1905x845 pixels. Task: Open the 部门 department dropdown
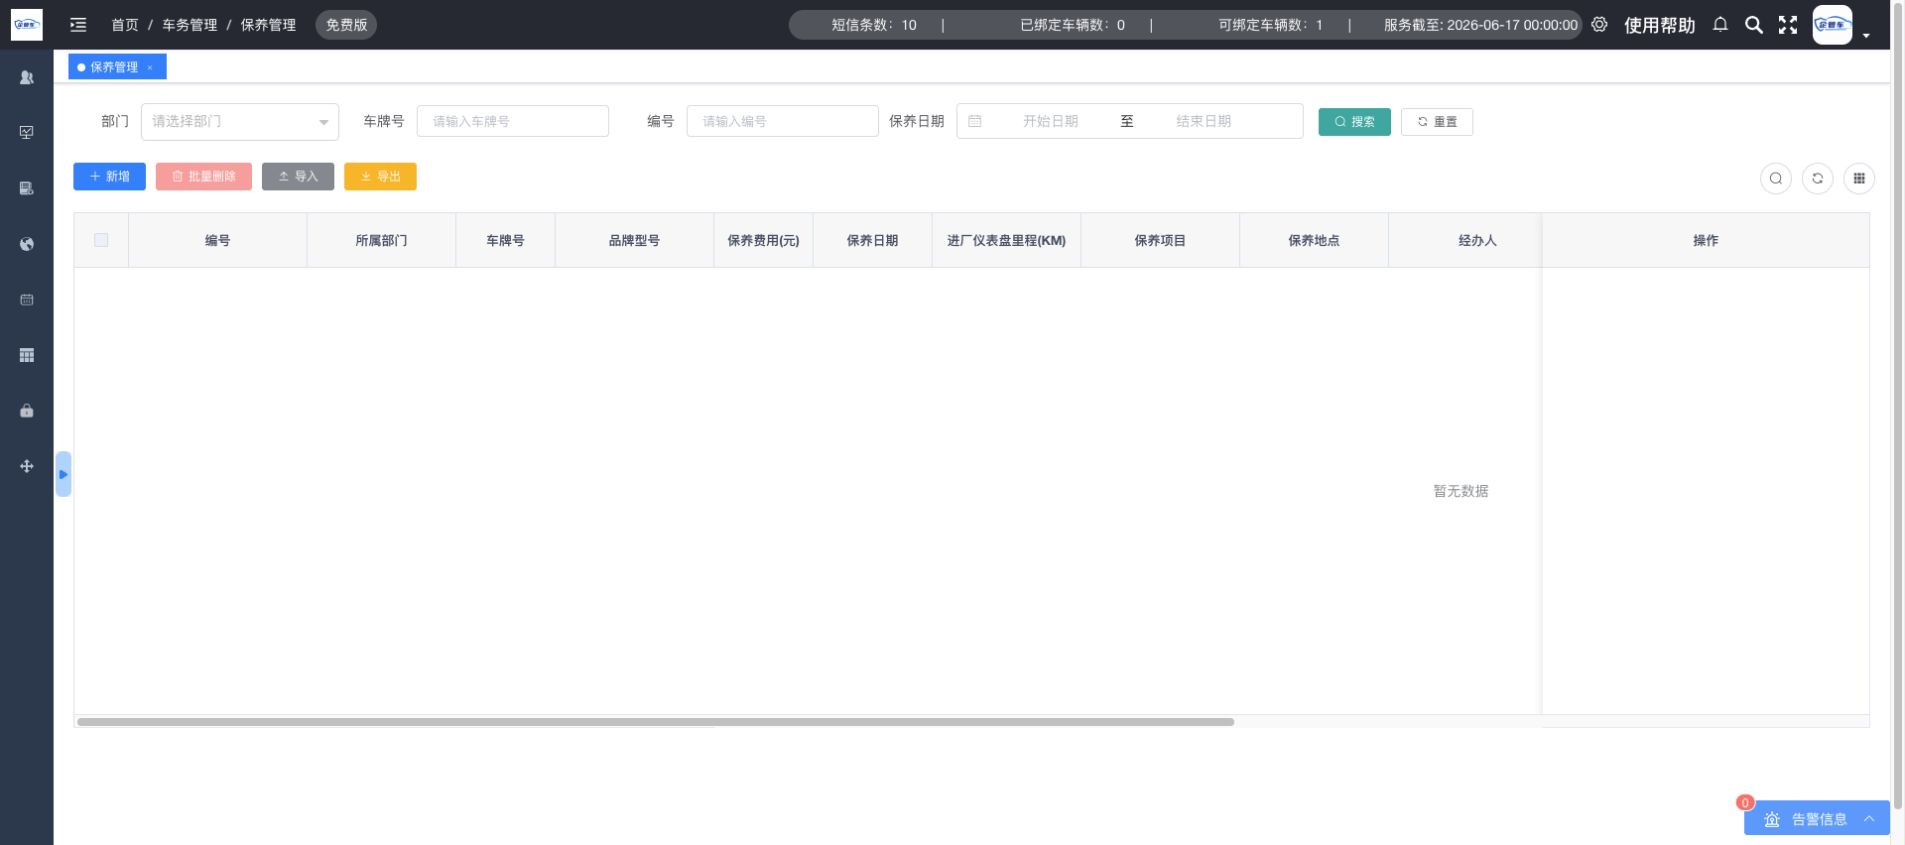[x=240, y=121]
